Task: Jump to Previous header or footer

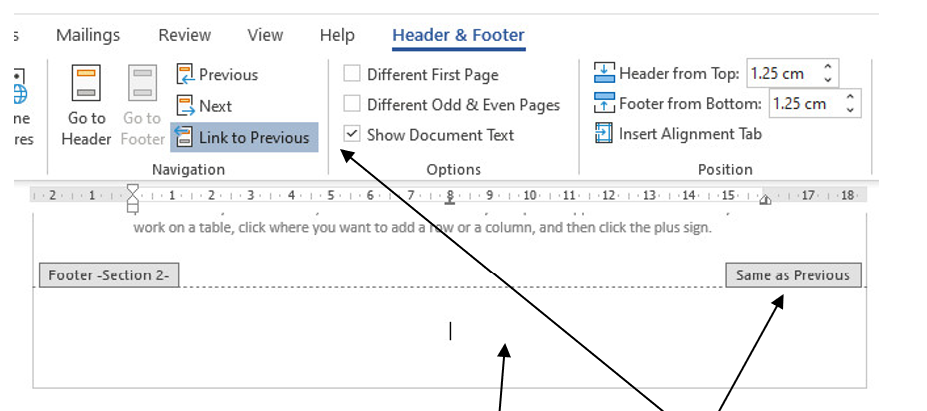Action: tap(217, 75)
